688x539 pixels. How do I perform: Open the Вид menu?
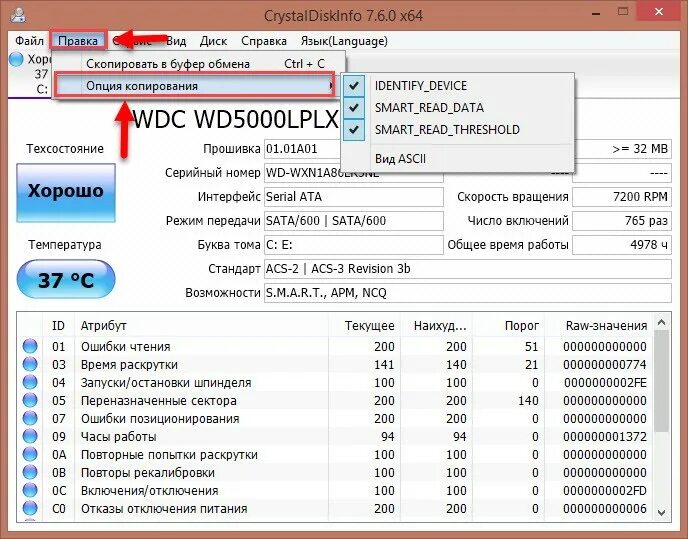(x=176, y=41)
